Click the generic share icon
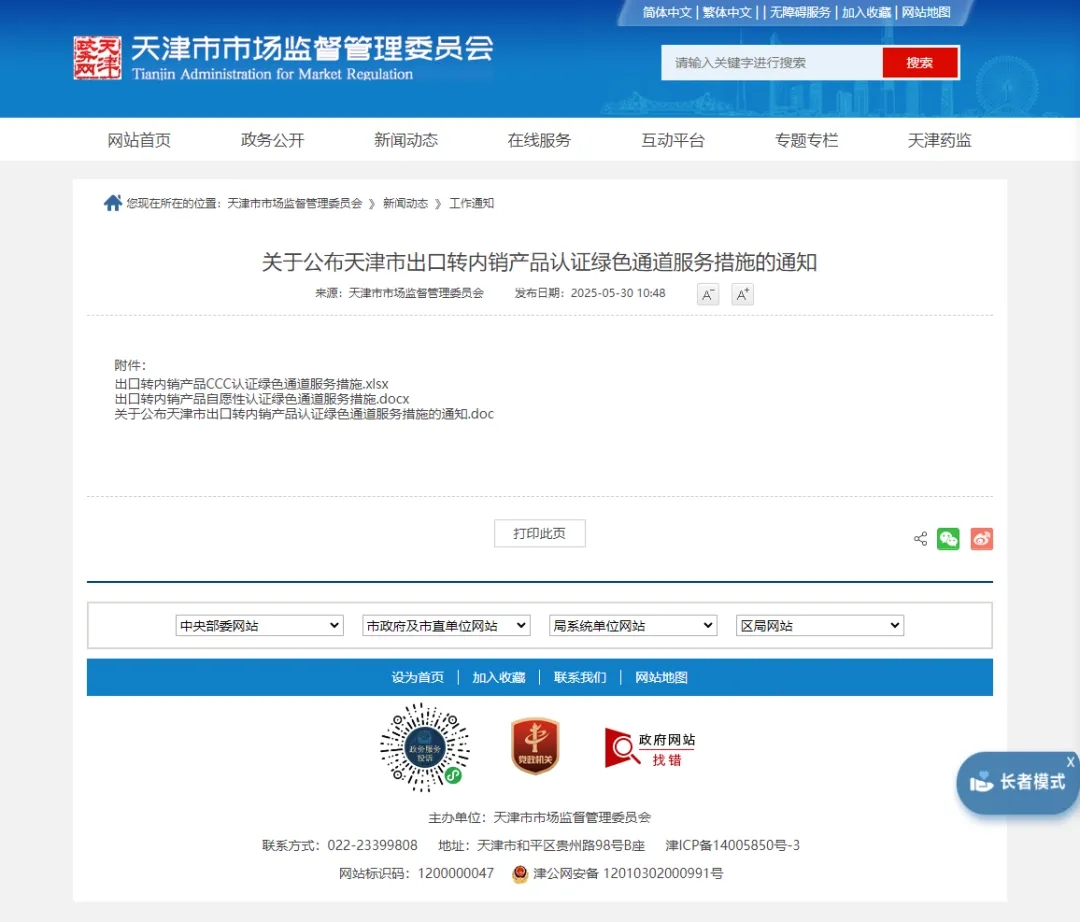The width and height of the screenshot is (1080, 922). pos(920,539)
